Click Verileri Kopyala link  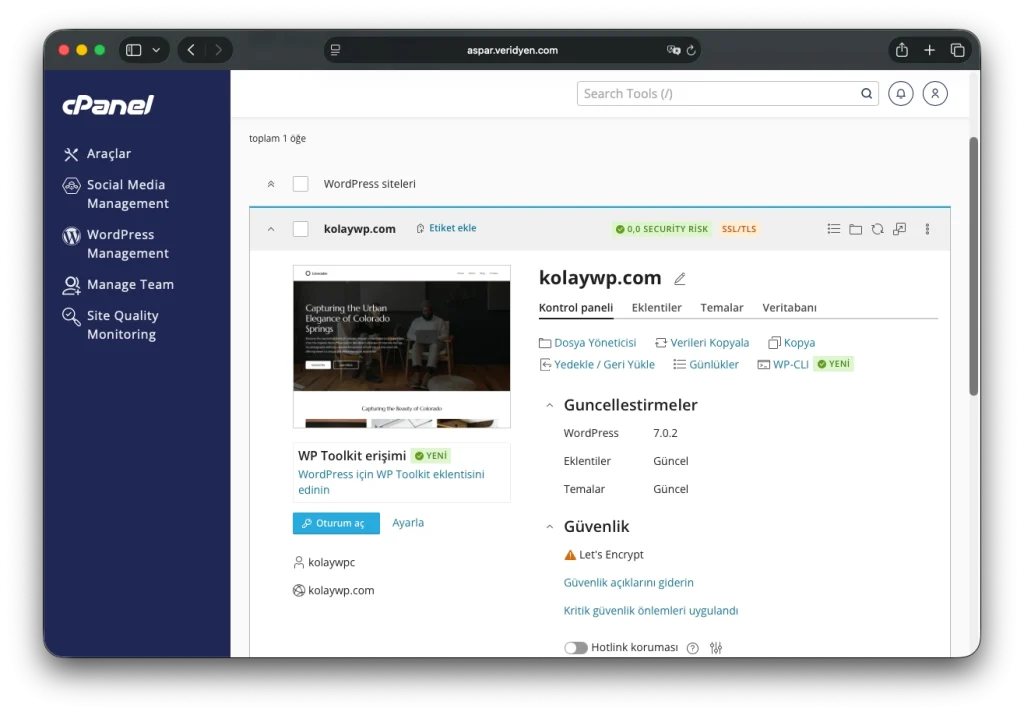coord(703,343)
